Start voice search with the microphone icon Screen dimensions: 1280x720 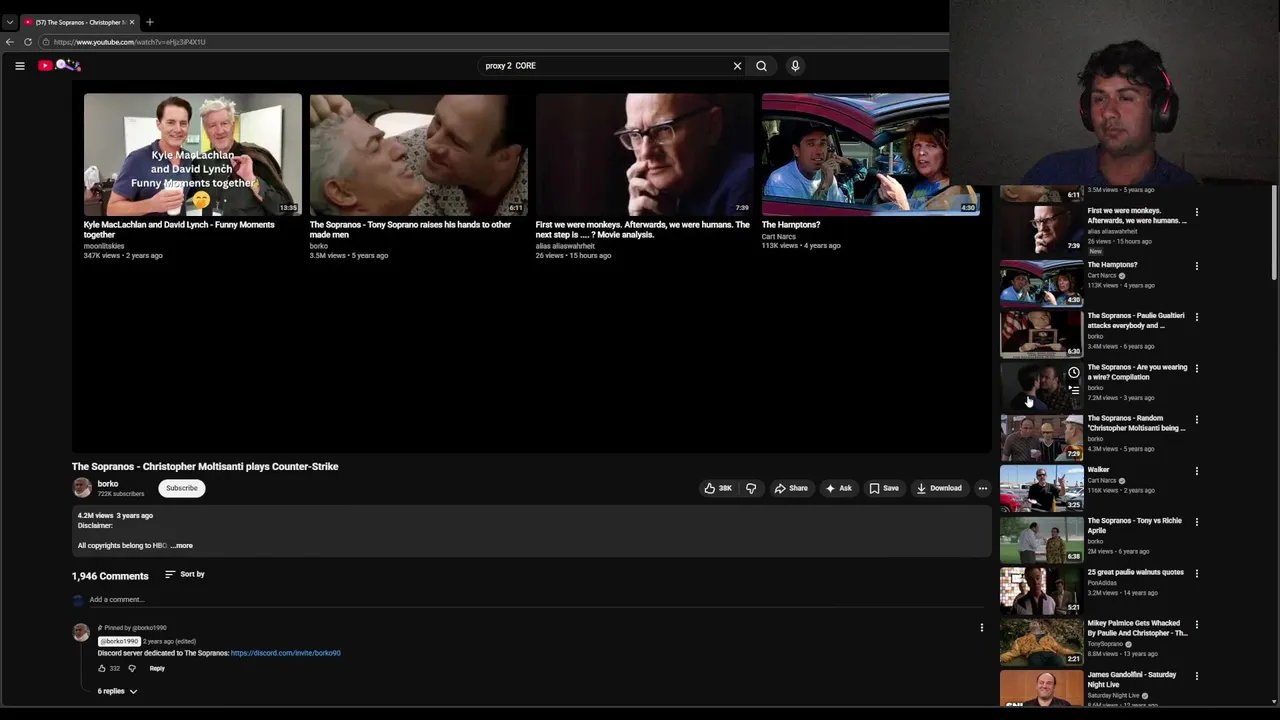click(x=795, y=66)
